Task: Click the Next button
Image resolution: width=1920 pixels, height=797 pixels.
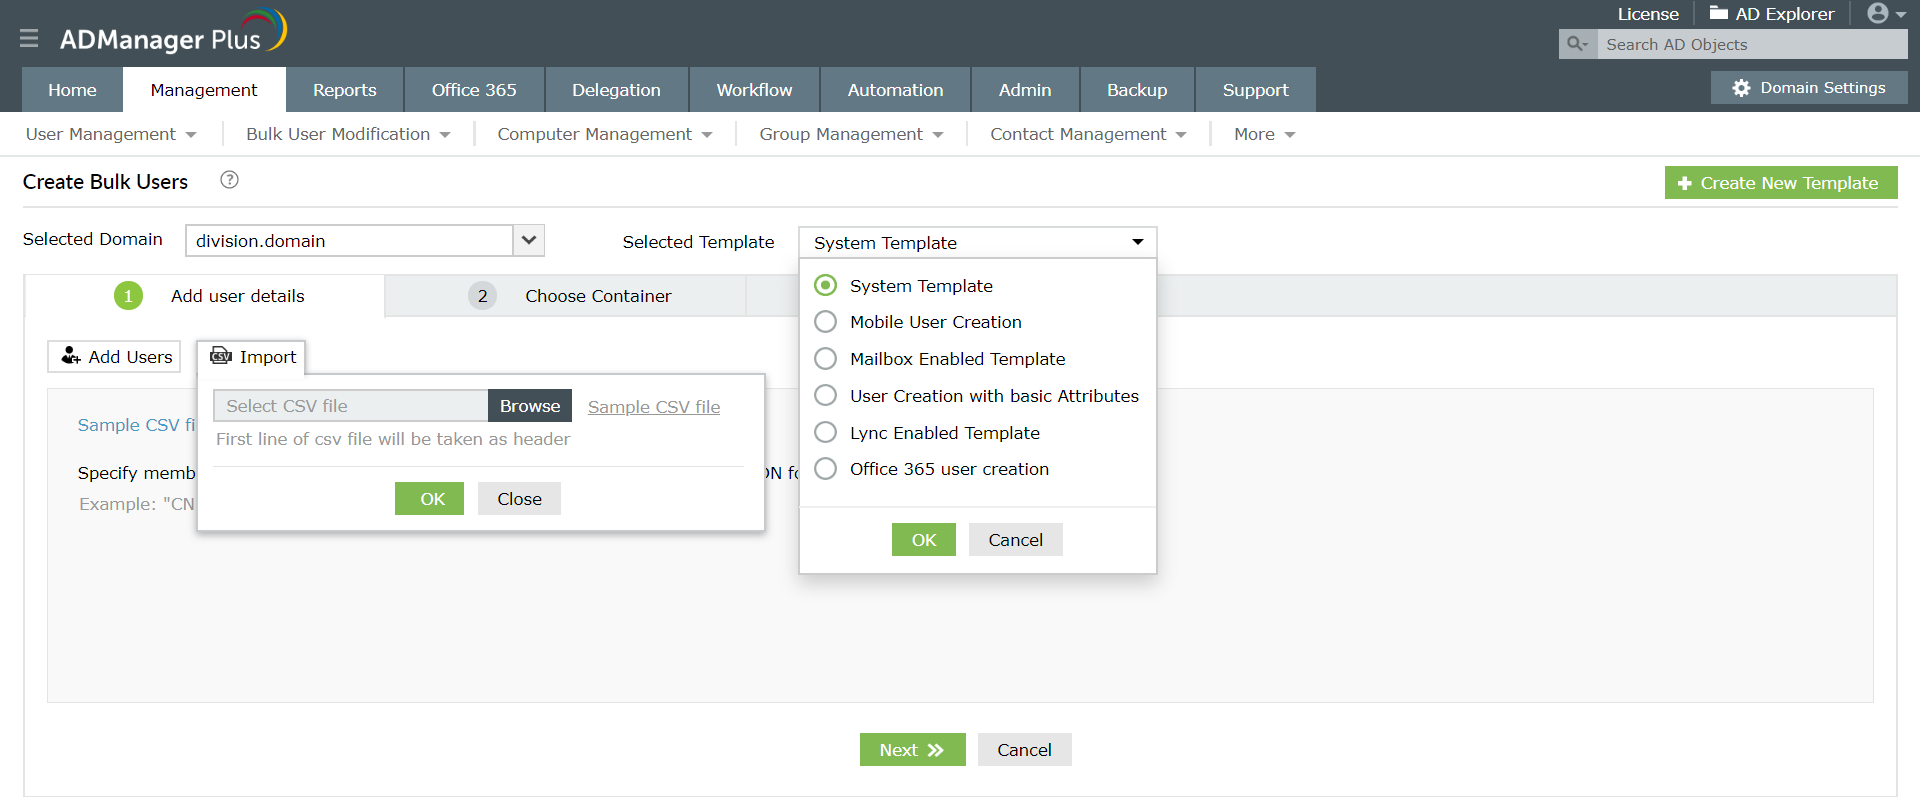Action: tap(912, 750)
